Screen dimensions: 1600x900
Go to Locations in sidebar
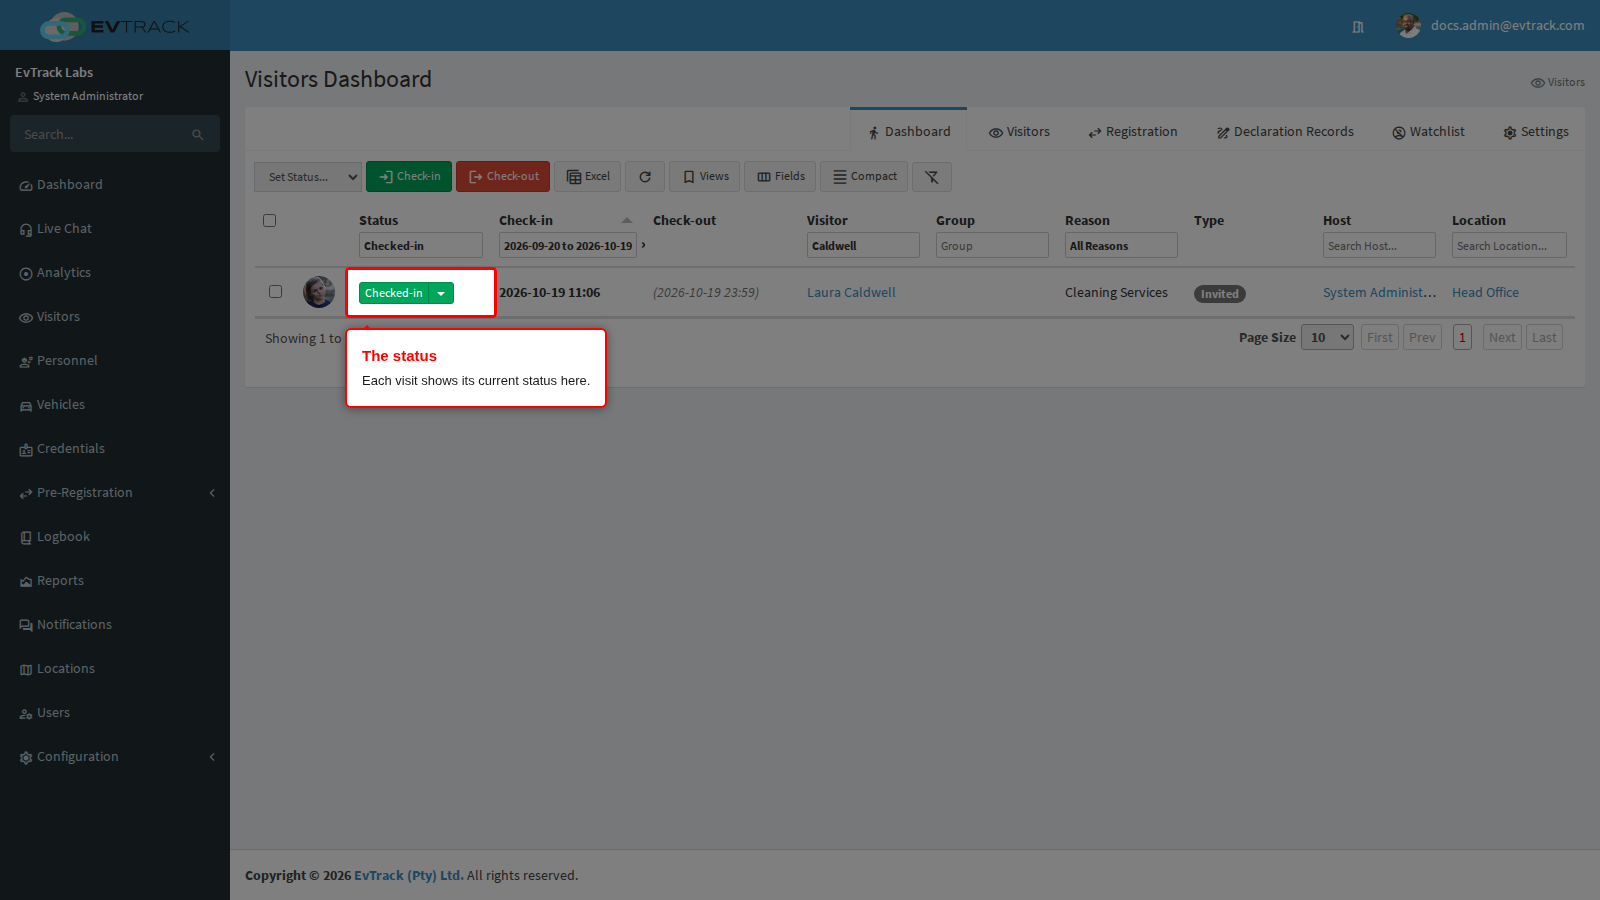click(x=65, y=669)
